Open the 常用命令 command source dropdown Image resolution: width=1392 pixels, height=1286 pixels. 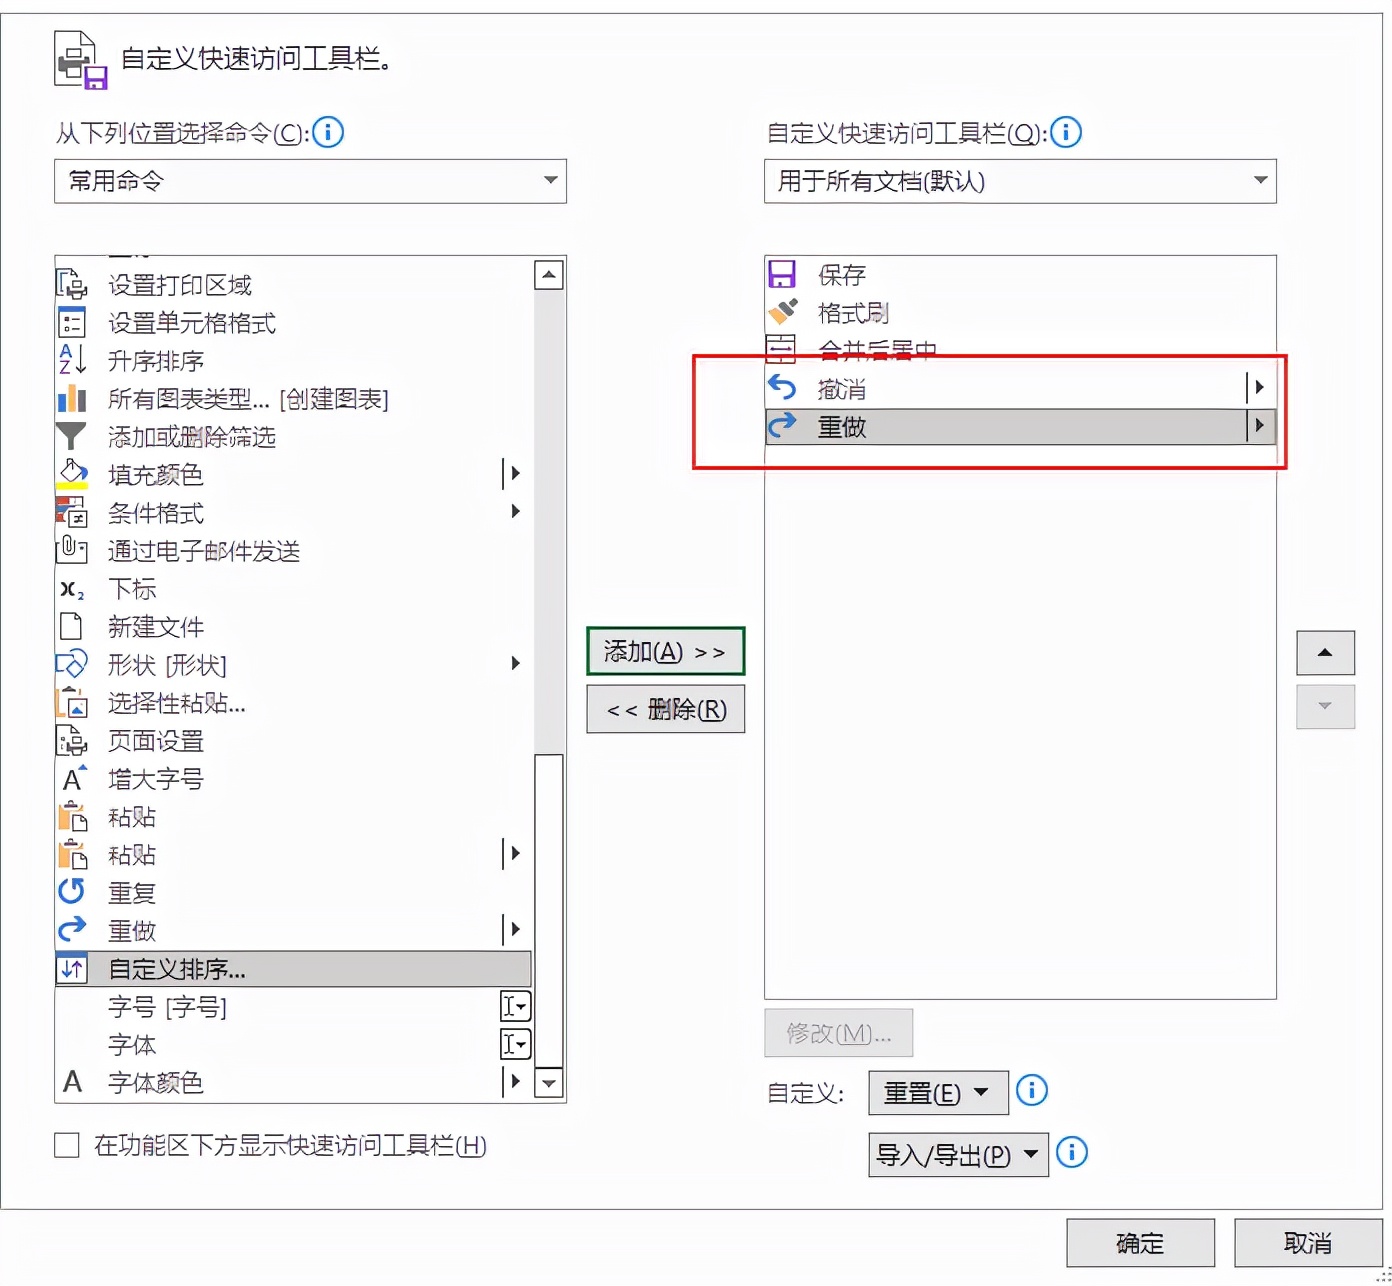(x=310, y=181)
